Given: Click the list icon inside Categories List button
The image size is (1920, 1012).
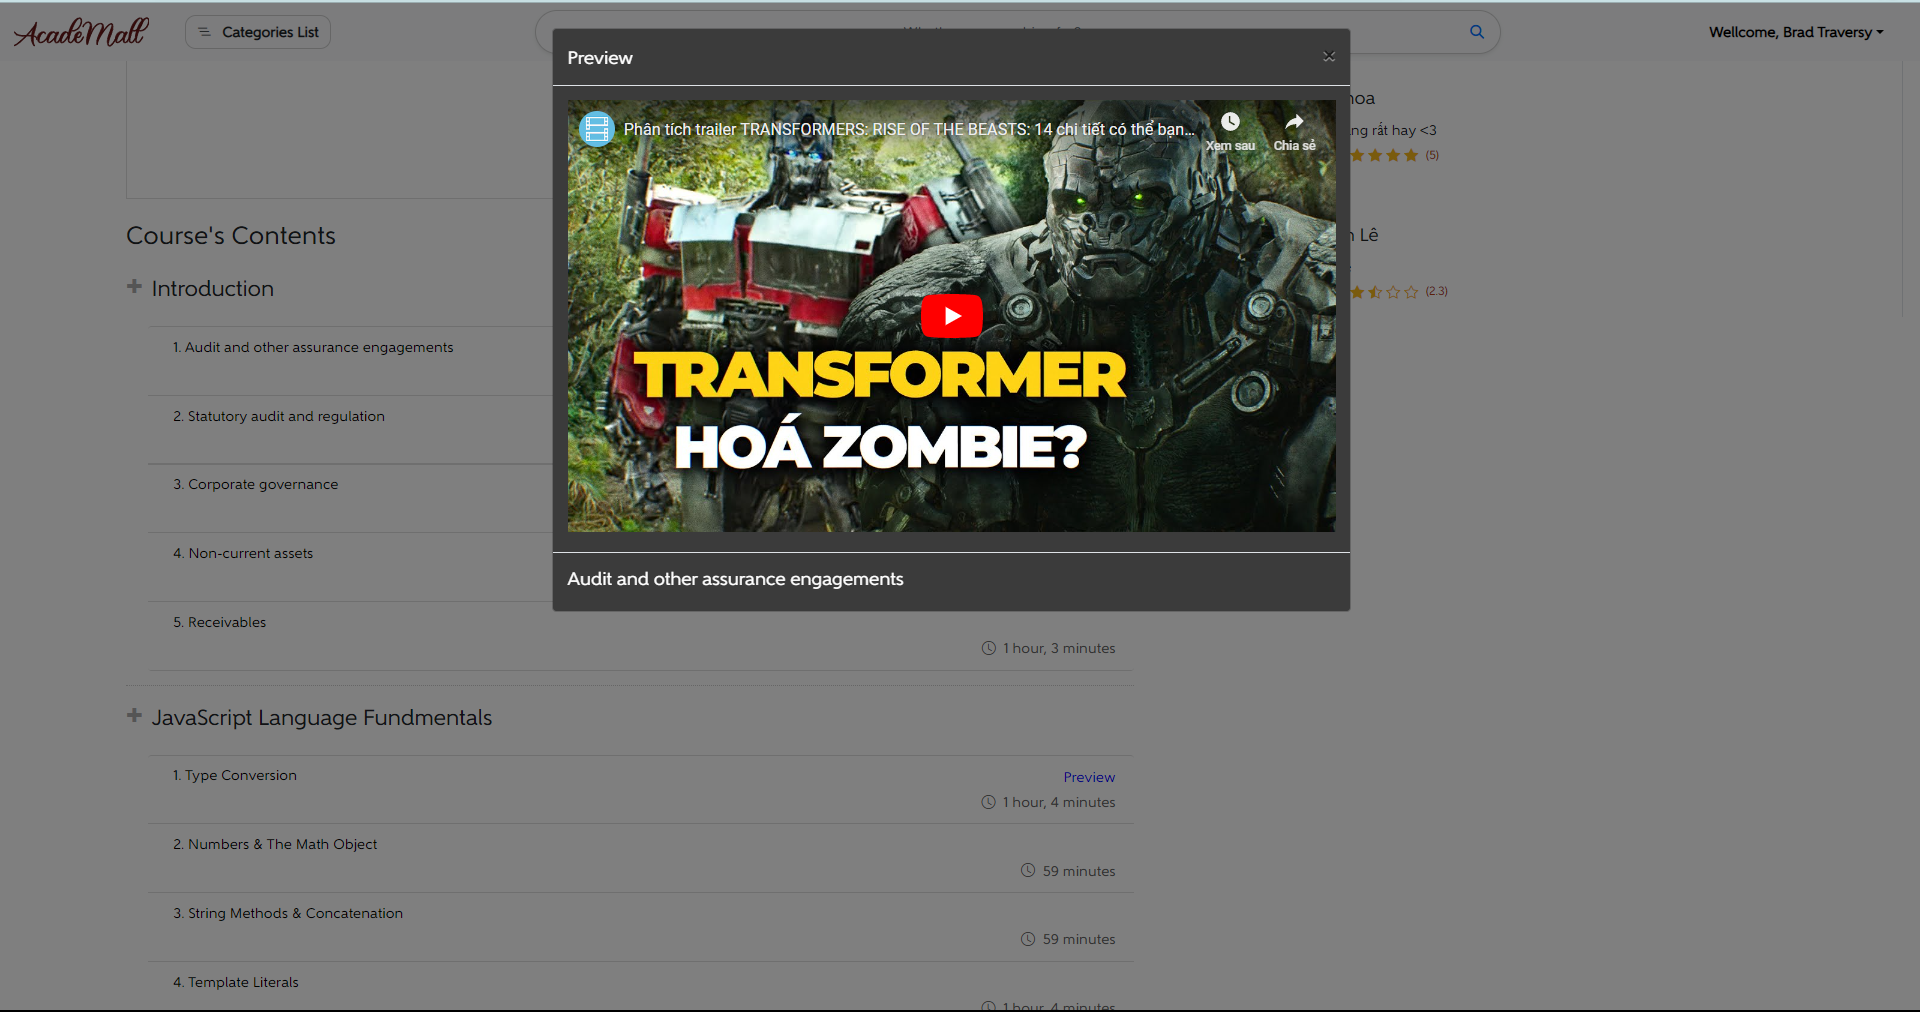Looking at the screenshot, I should (x=204, y=31).
